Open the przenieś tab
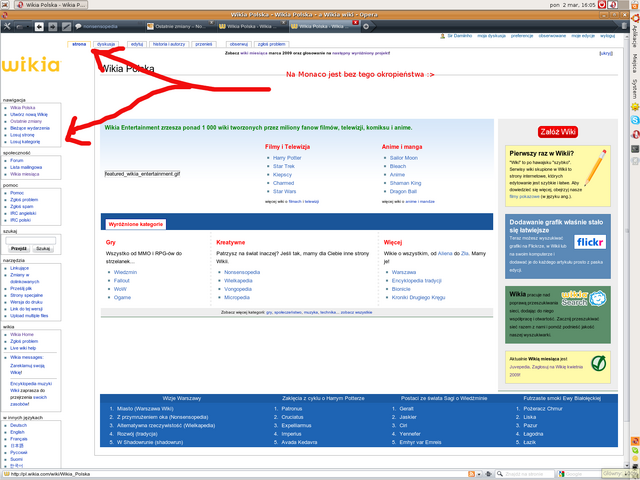Viewport: 640px width, 480px height. click(203, 44)
